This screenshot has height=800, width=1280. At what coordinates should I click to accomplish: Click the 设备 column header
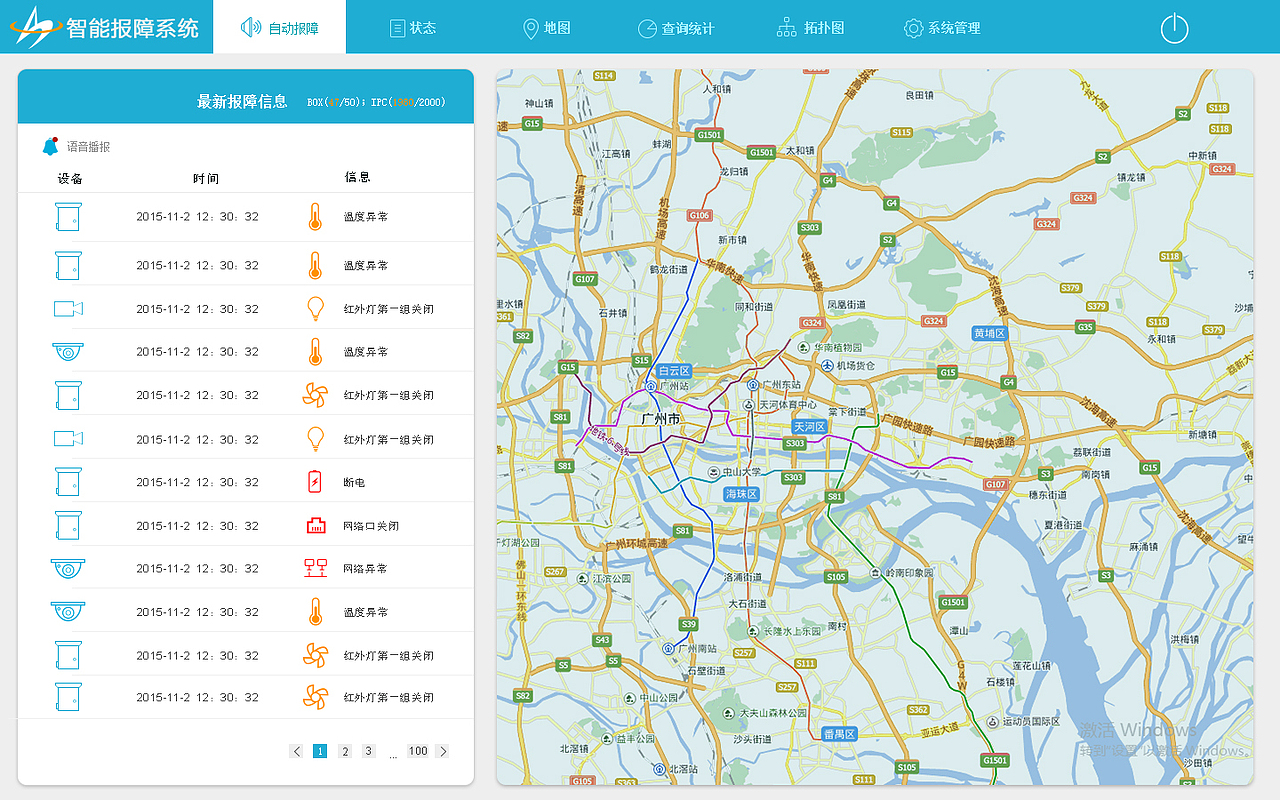coord(70,178)
